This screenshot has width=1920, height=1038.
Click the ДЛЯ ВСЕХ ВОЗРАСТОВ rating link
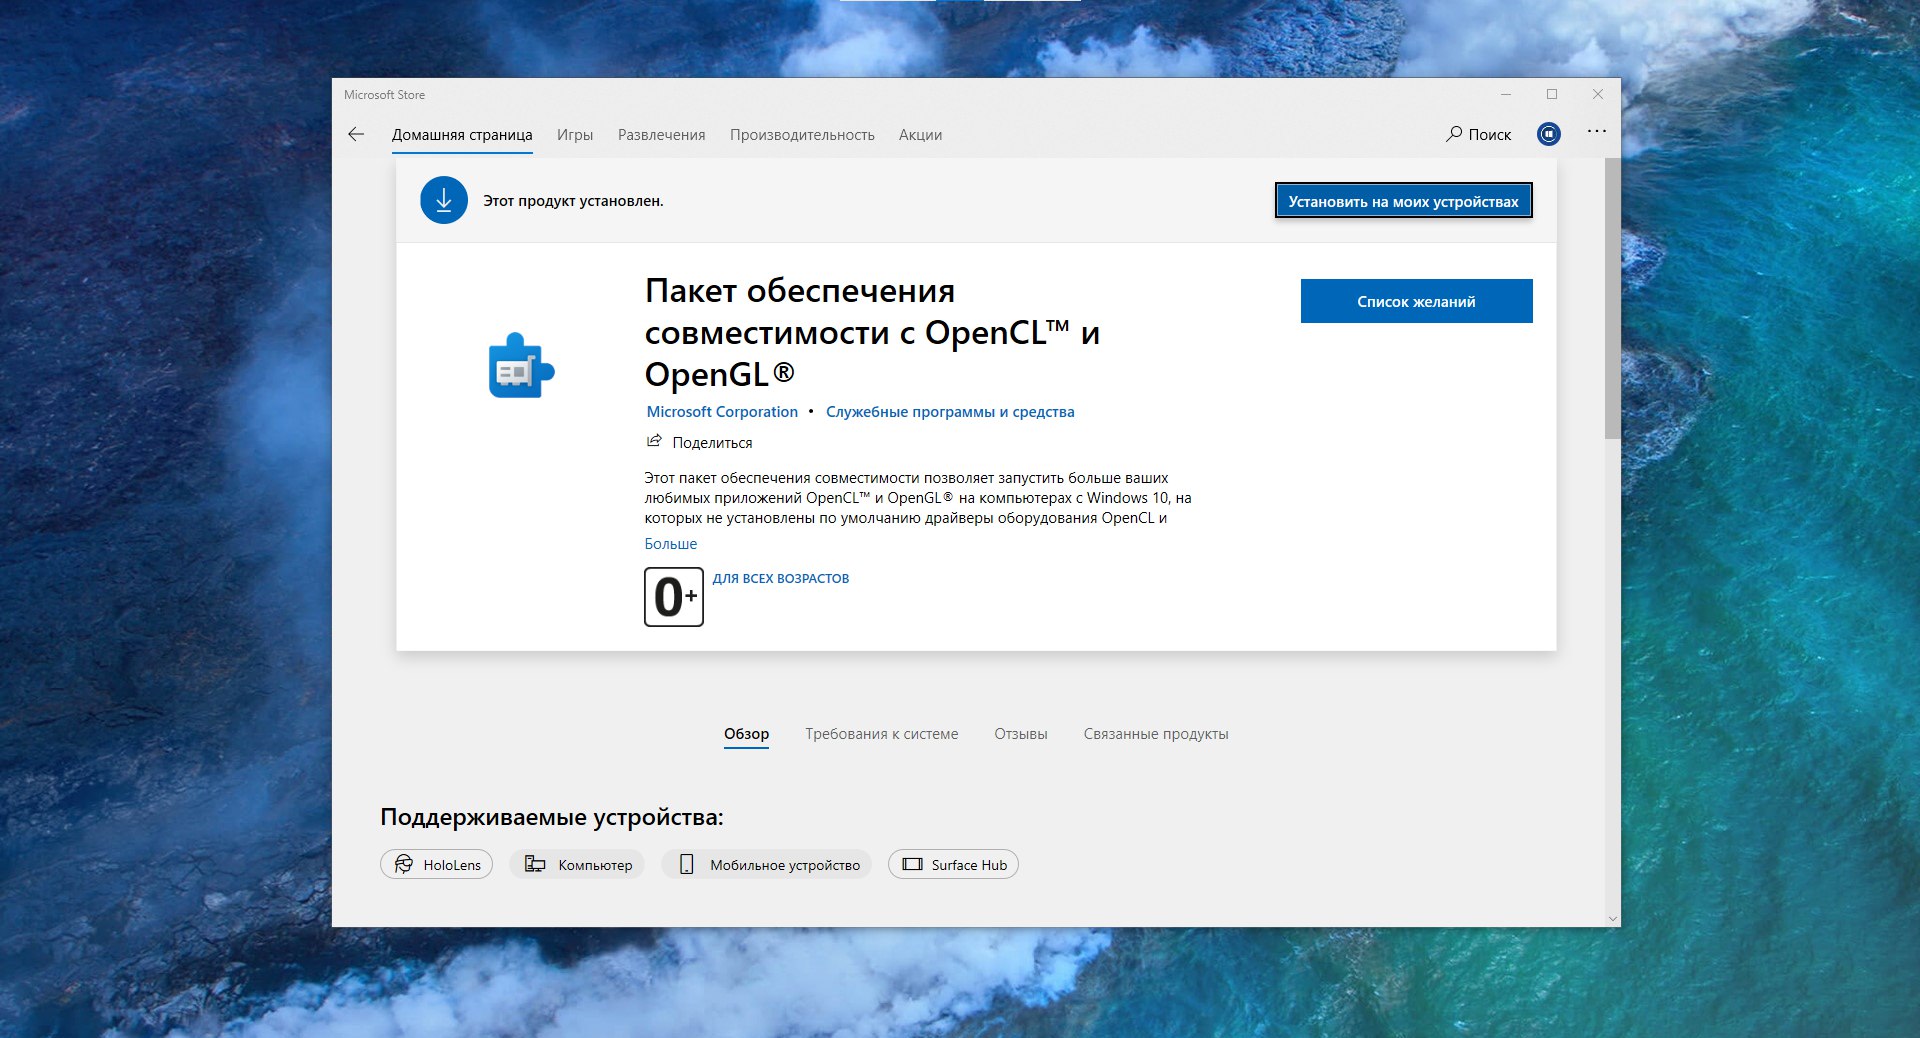point(780,578)
